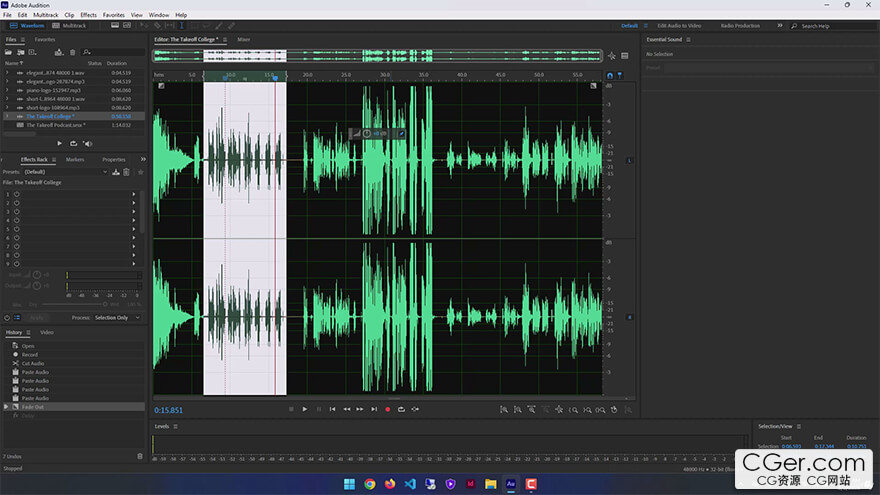
Task: Click the Fast Forward transport button
Action: click(360, 409)
